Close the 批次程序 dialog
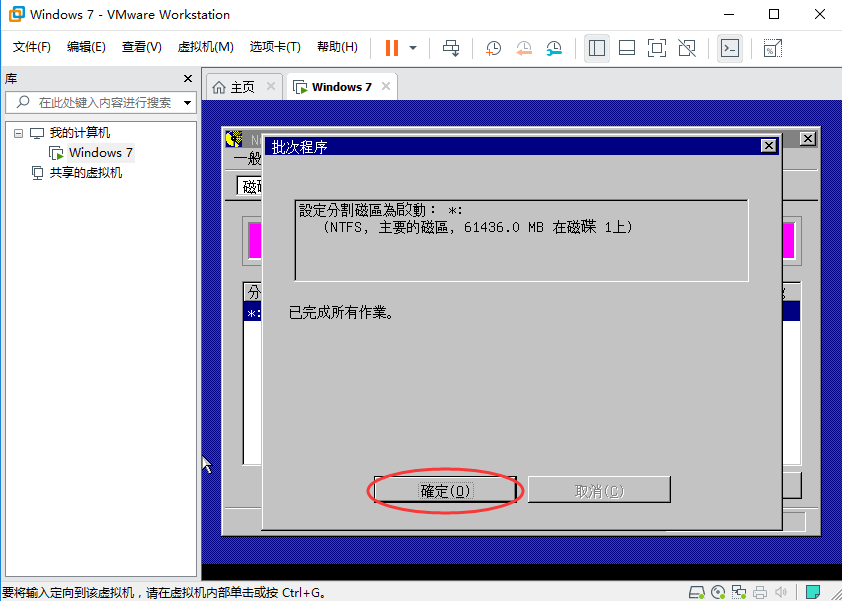The width and height of the screenshot is (842, 601). click(769, 146)
